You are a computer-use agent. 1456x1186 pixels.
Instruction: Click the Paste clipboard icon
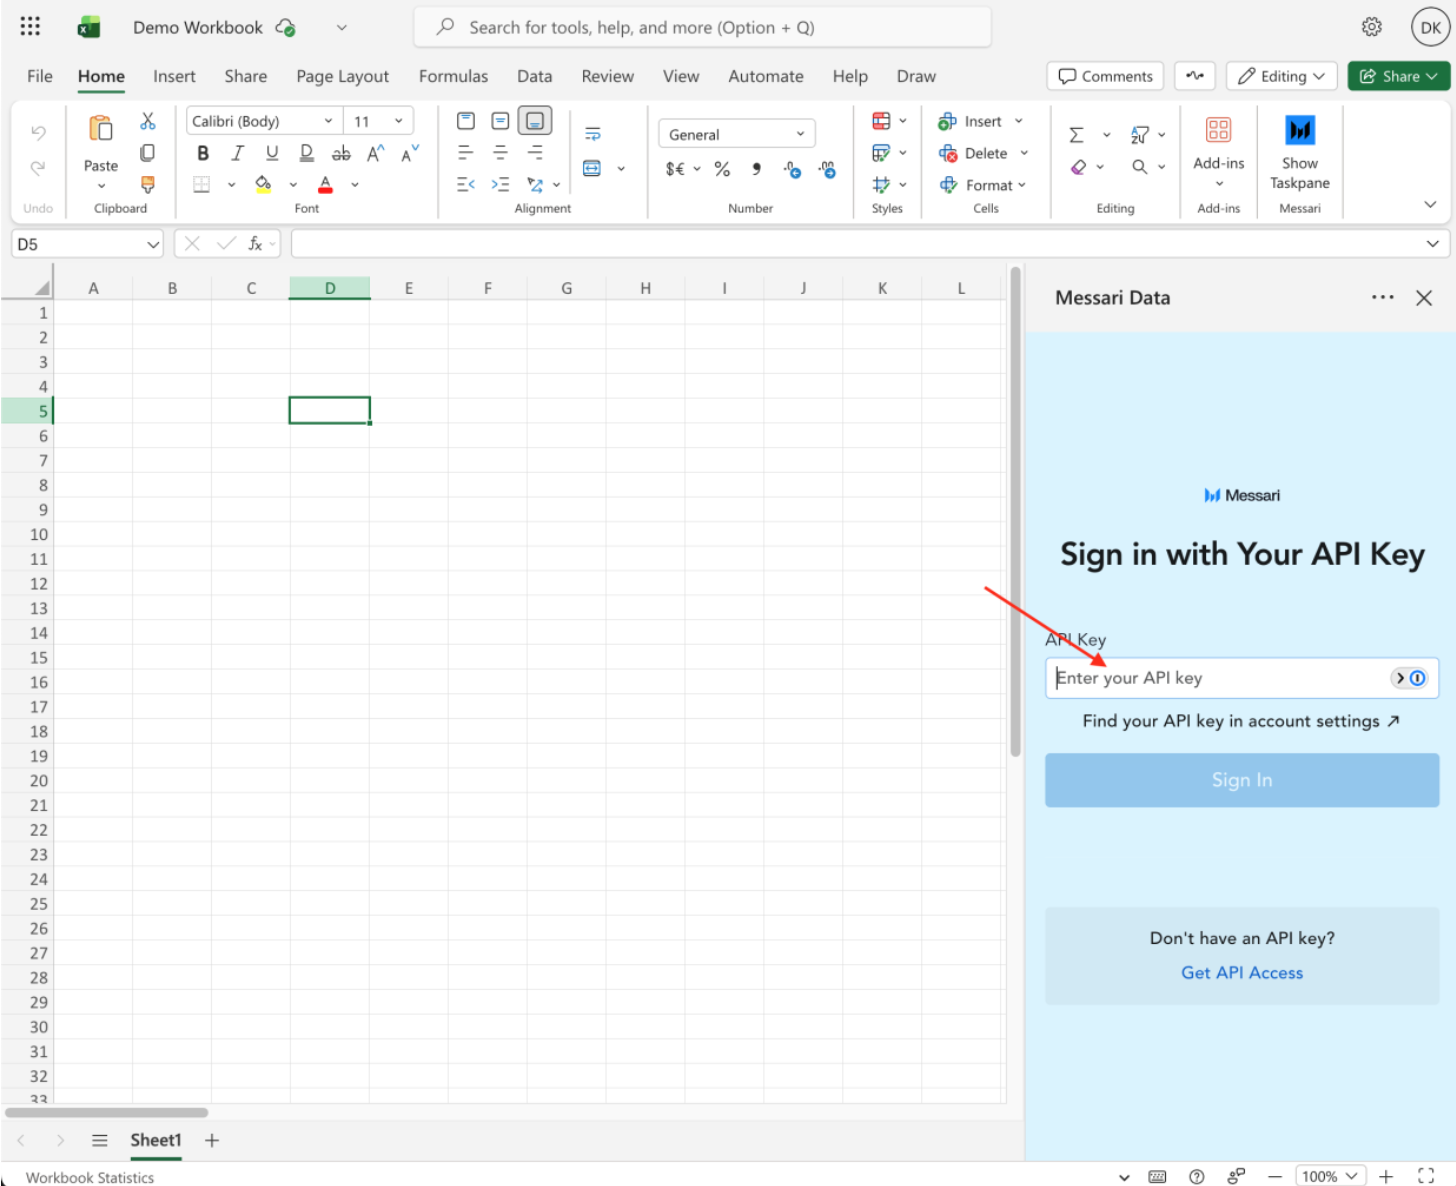pyautogui.click(x=101, y=129)
